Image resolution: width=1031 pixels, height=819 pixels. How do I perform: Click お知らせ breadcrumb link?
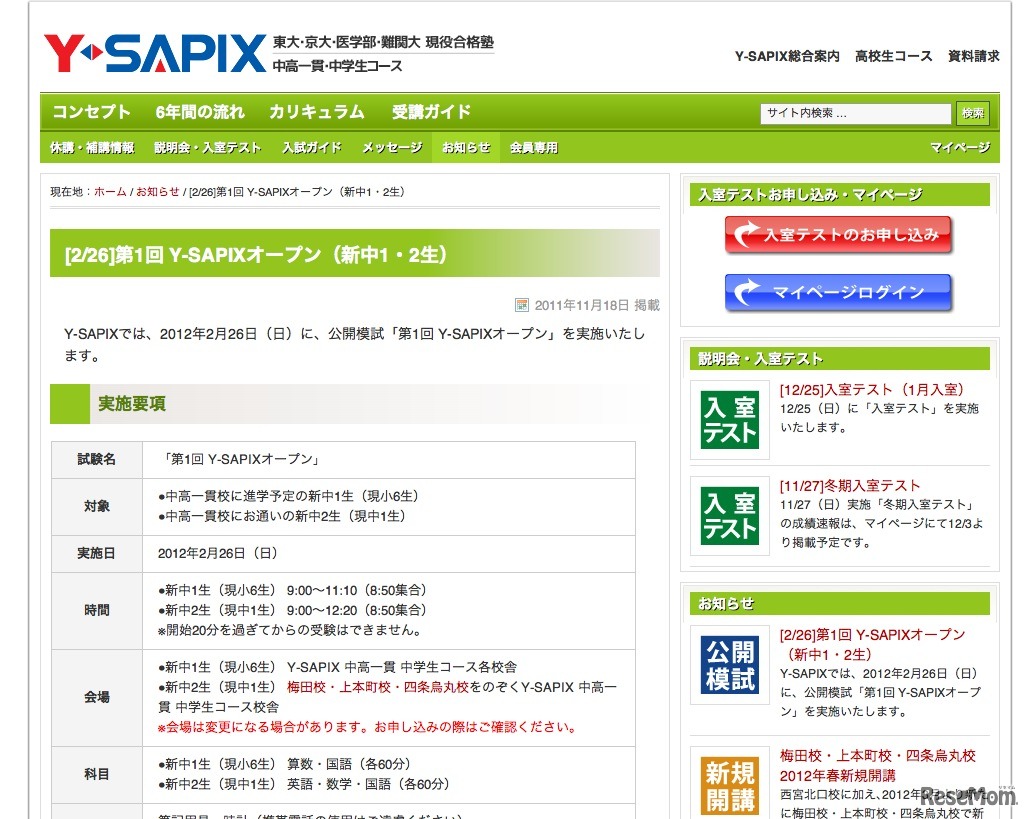pos(158,192)
